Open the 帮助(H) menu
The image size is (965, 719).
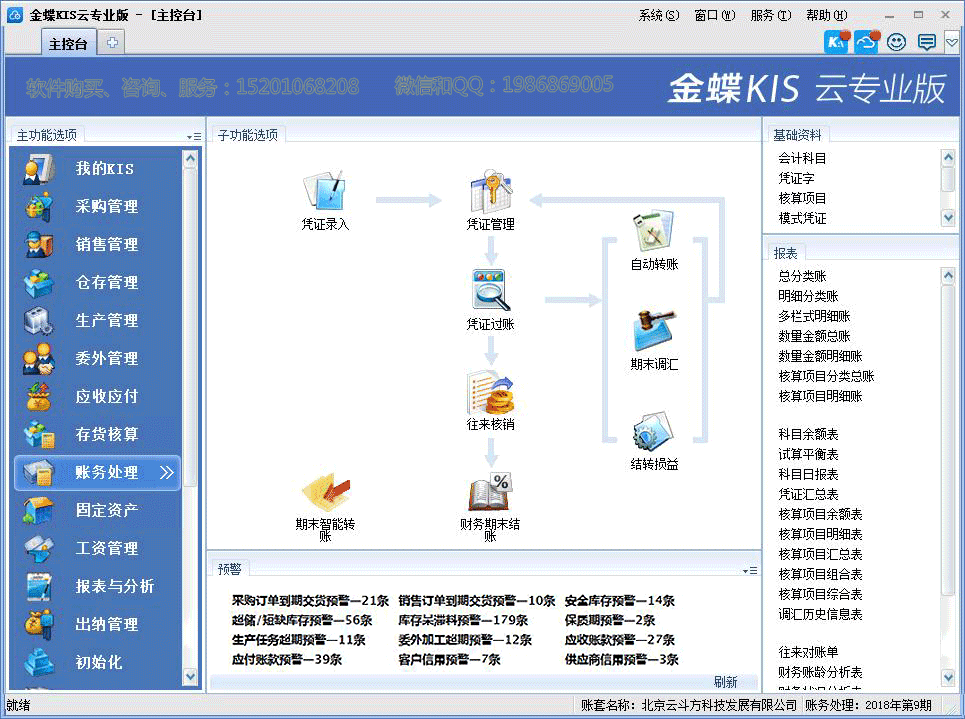point(826,15)
